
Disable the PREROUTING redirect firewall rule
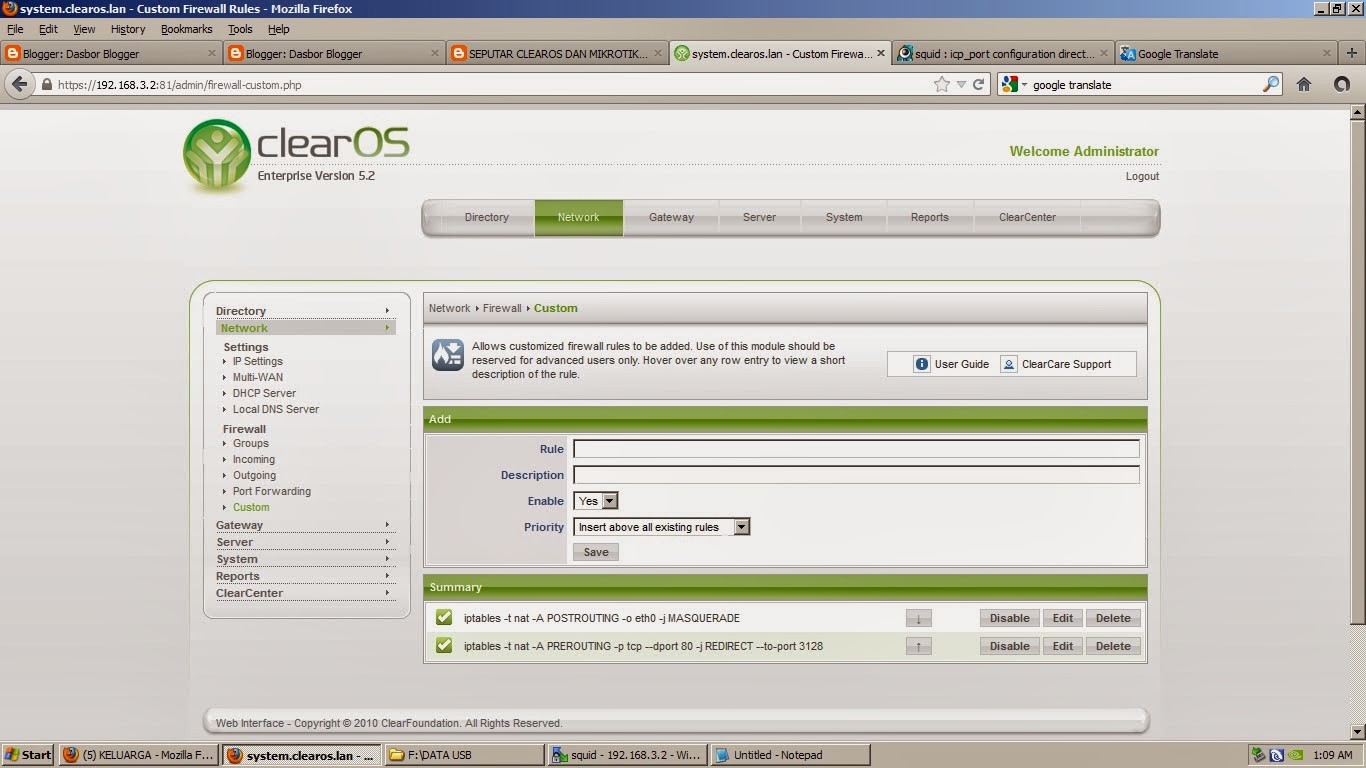tap(1008, 646)
